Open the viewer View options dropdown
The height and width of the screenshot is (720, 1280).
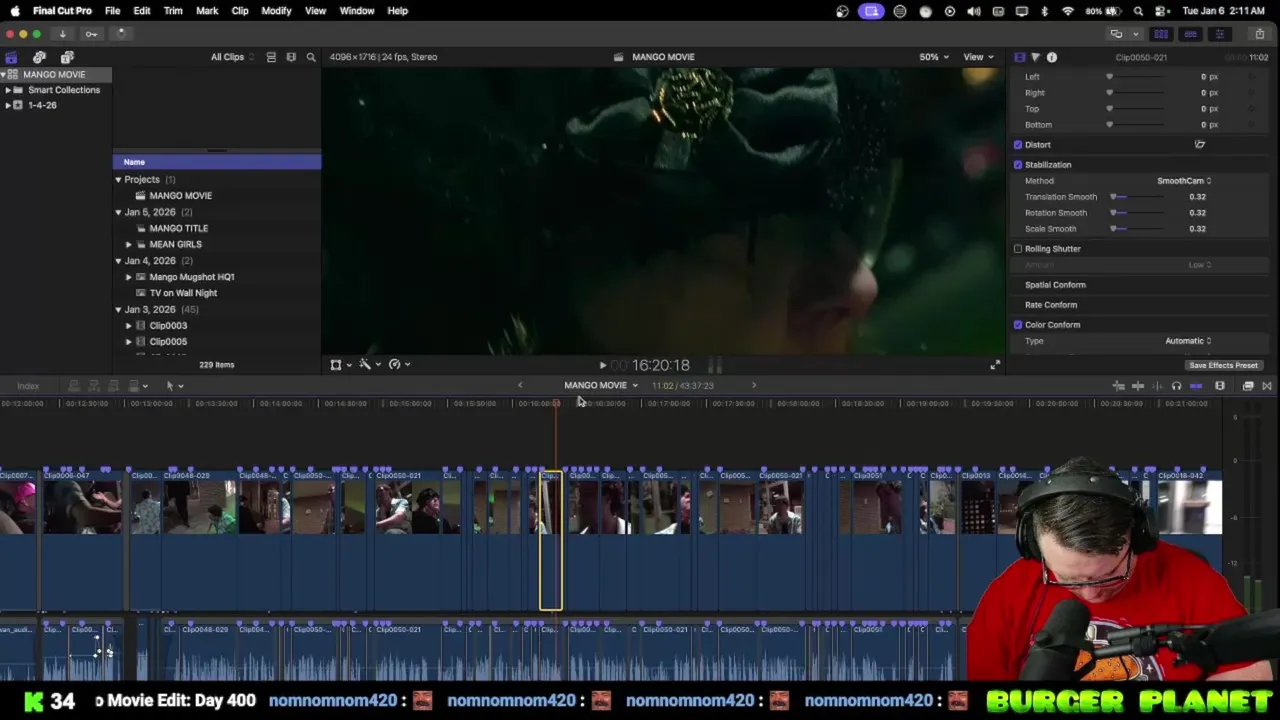pyautogui.click(x=977, y=57)
